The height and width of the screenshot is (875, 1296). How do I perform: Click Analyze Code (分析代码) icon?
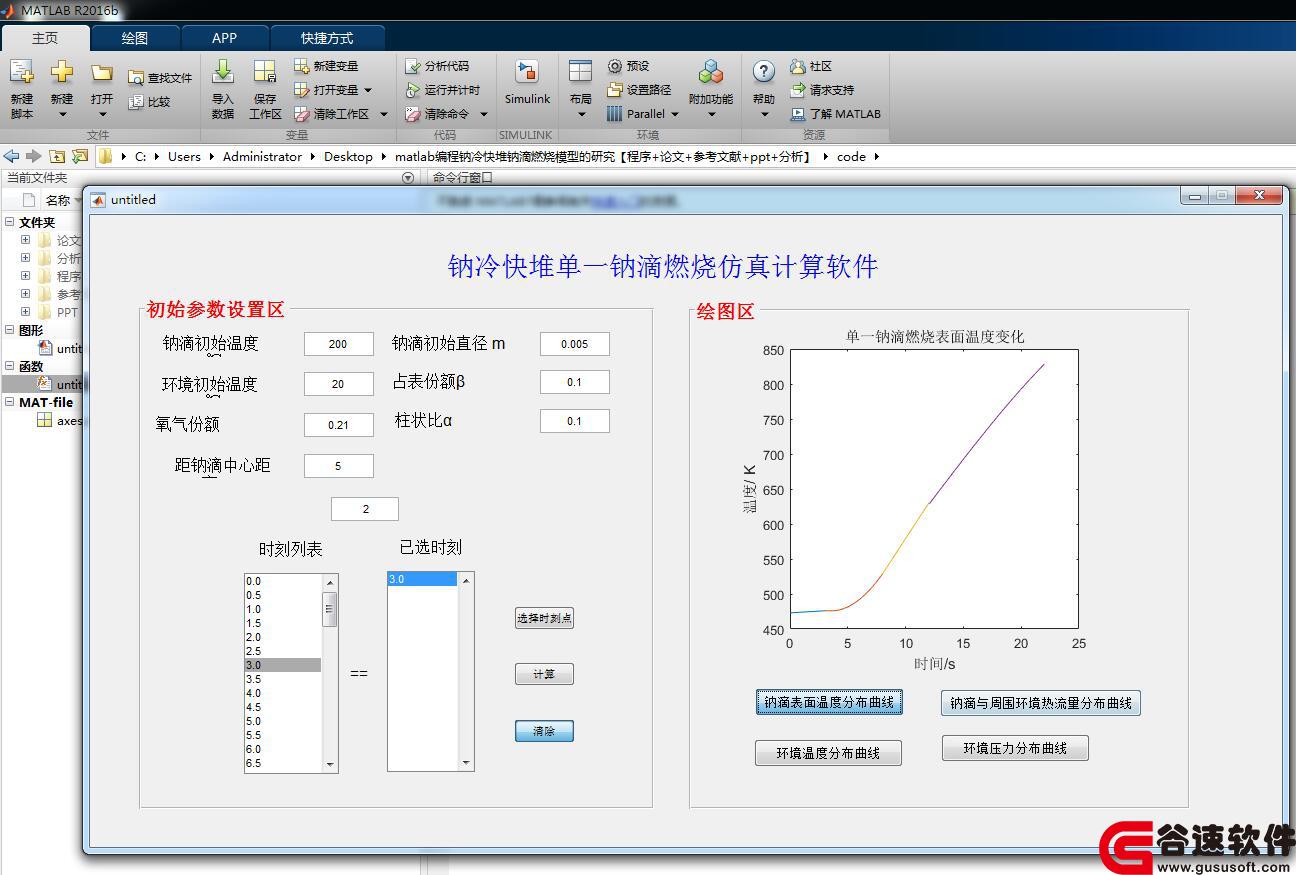tap(413, 66)
